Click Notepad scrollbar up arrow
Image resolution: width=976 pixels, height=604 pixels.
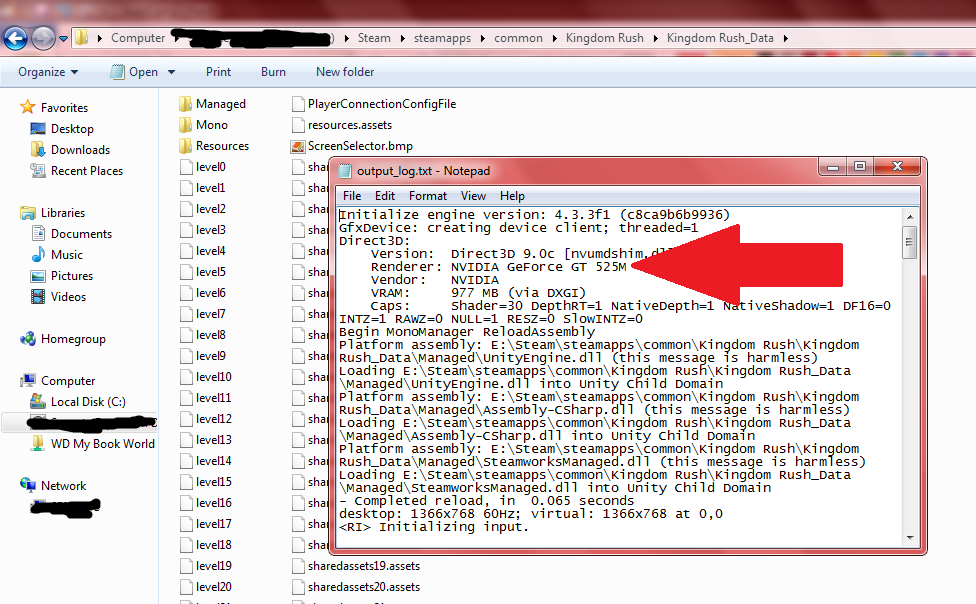point(910,217)
